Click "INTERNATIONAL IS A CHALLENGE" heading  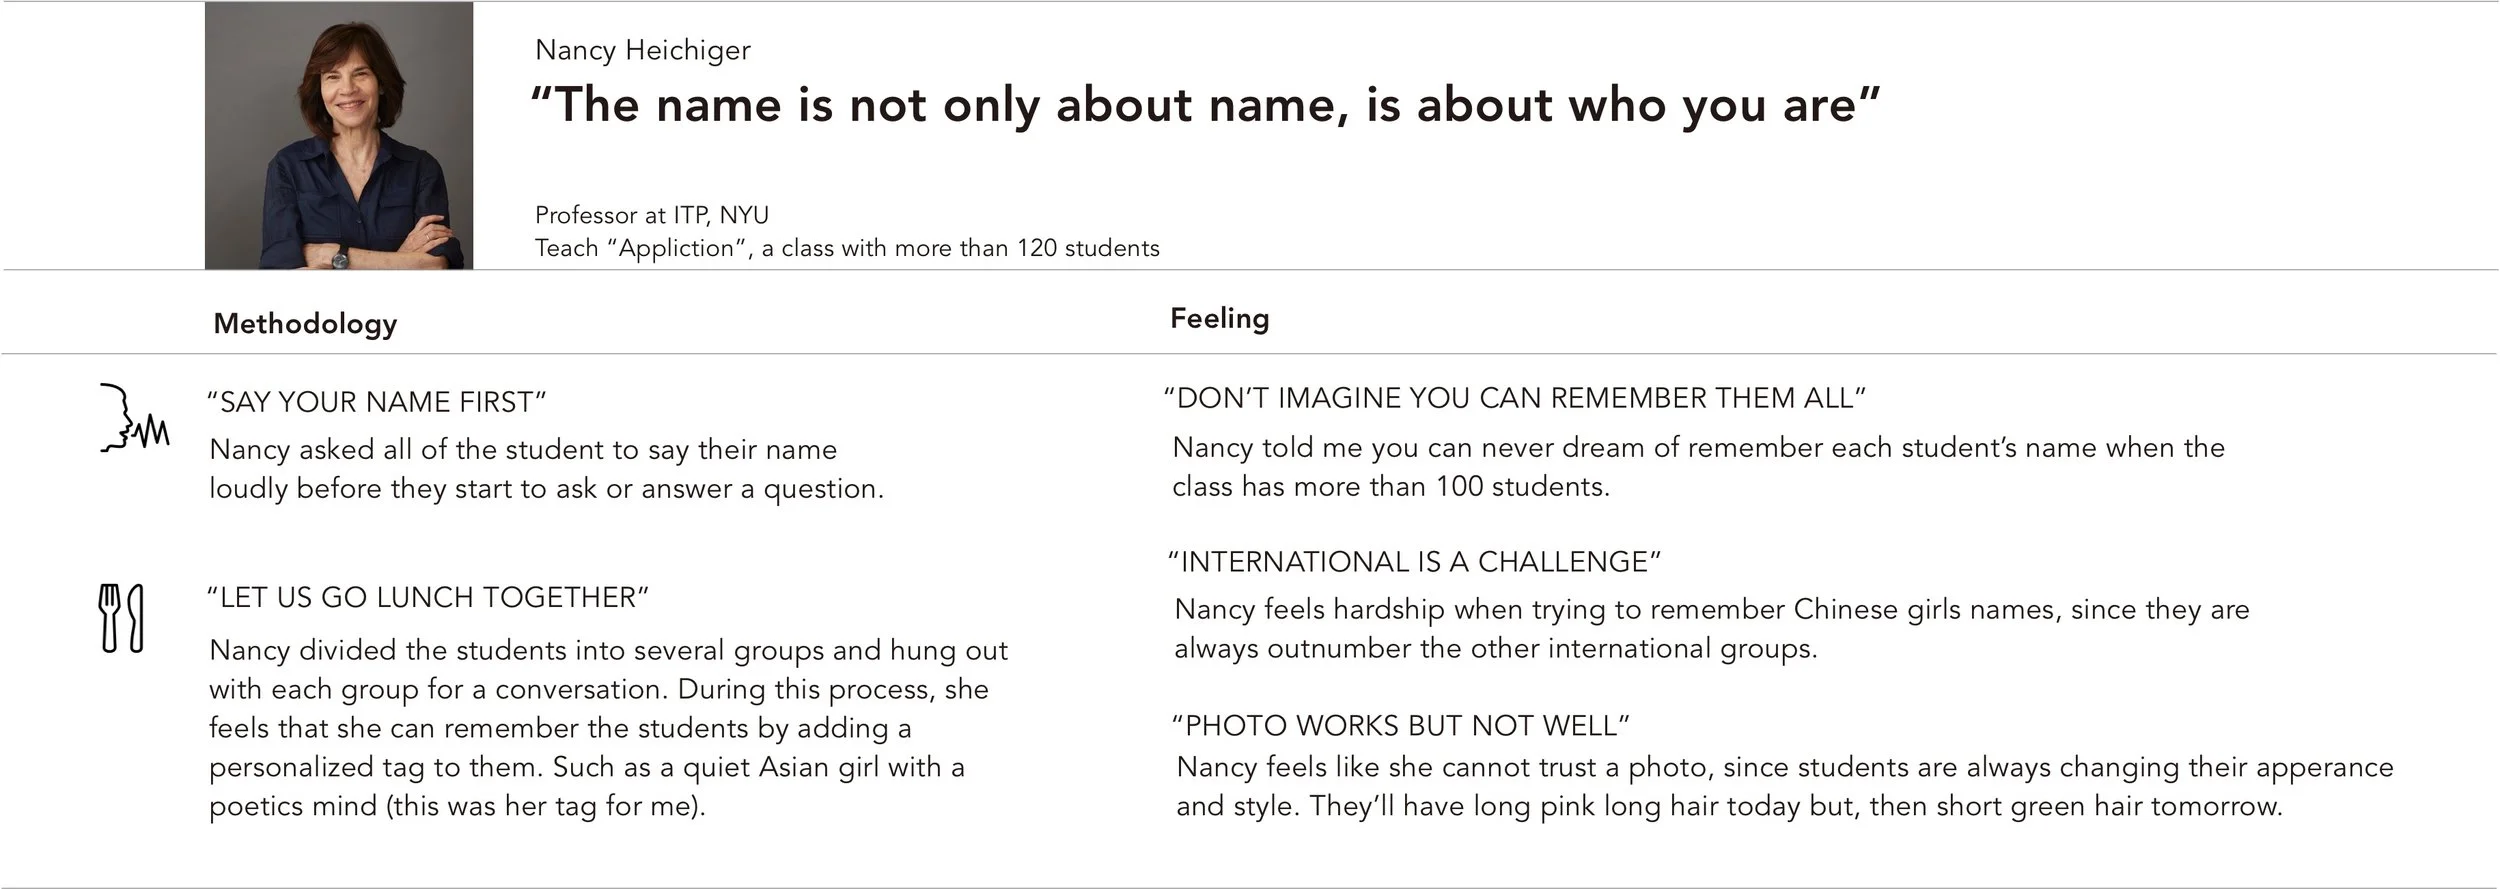[x=1415, y=562]
